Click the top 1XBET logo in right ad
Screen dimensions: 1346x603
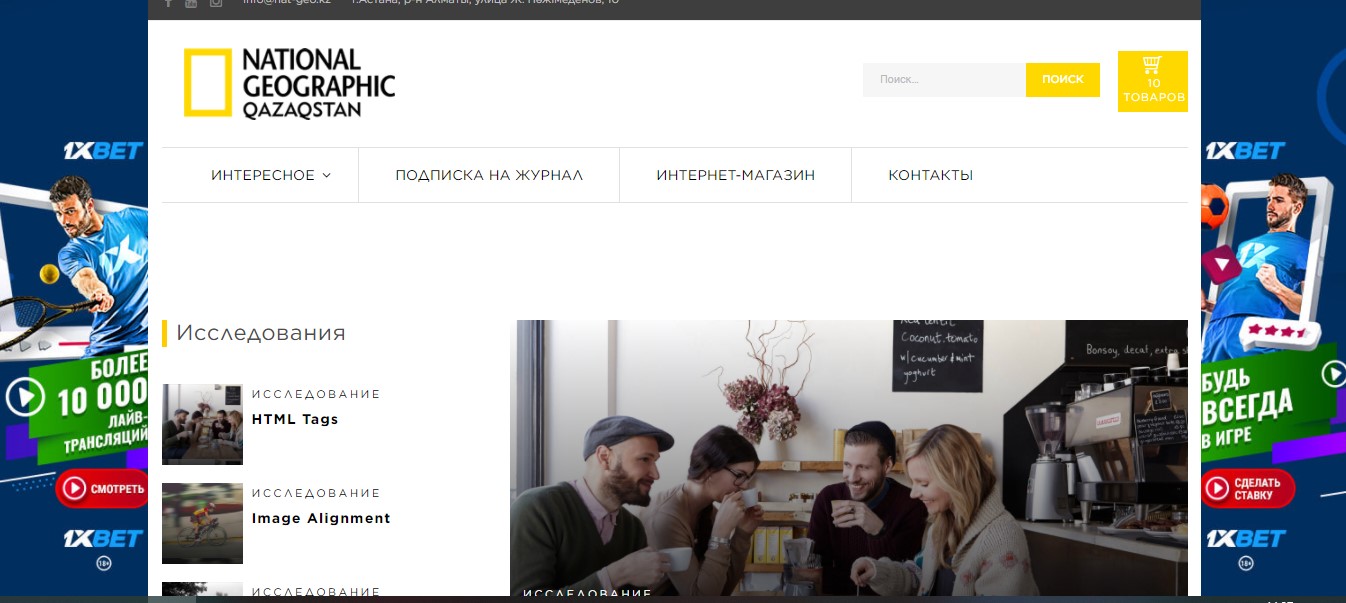[x=1245, y=152]
